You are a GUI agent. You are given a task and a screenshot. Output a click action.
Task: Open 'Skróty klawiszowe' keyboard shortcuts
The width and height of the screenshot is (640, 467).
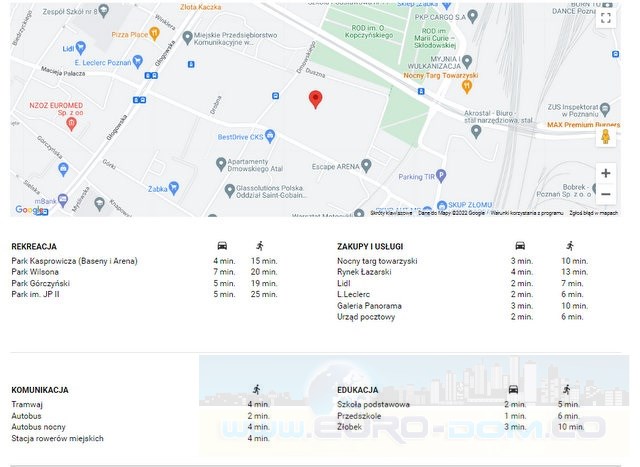point(391,213)
